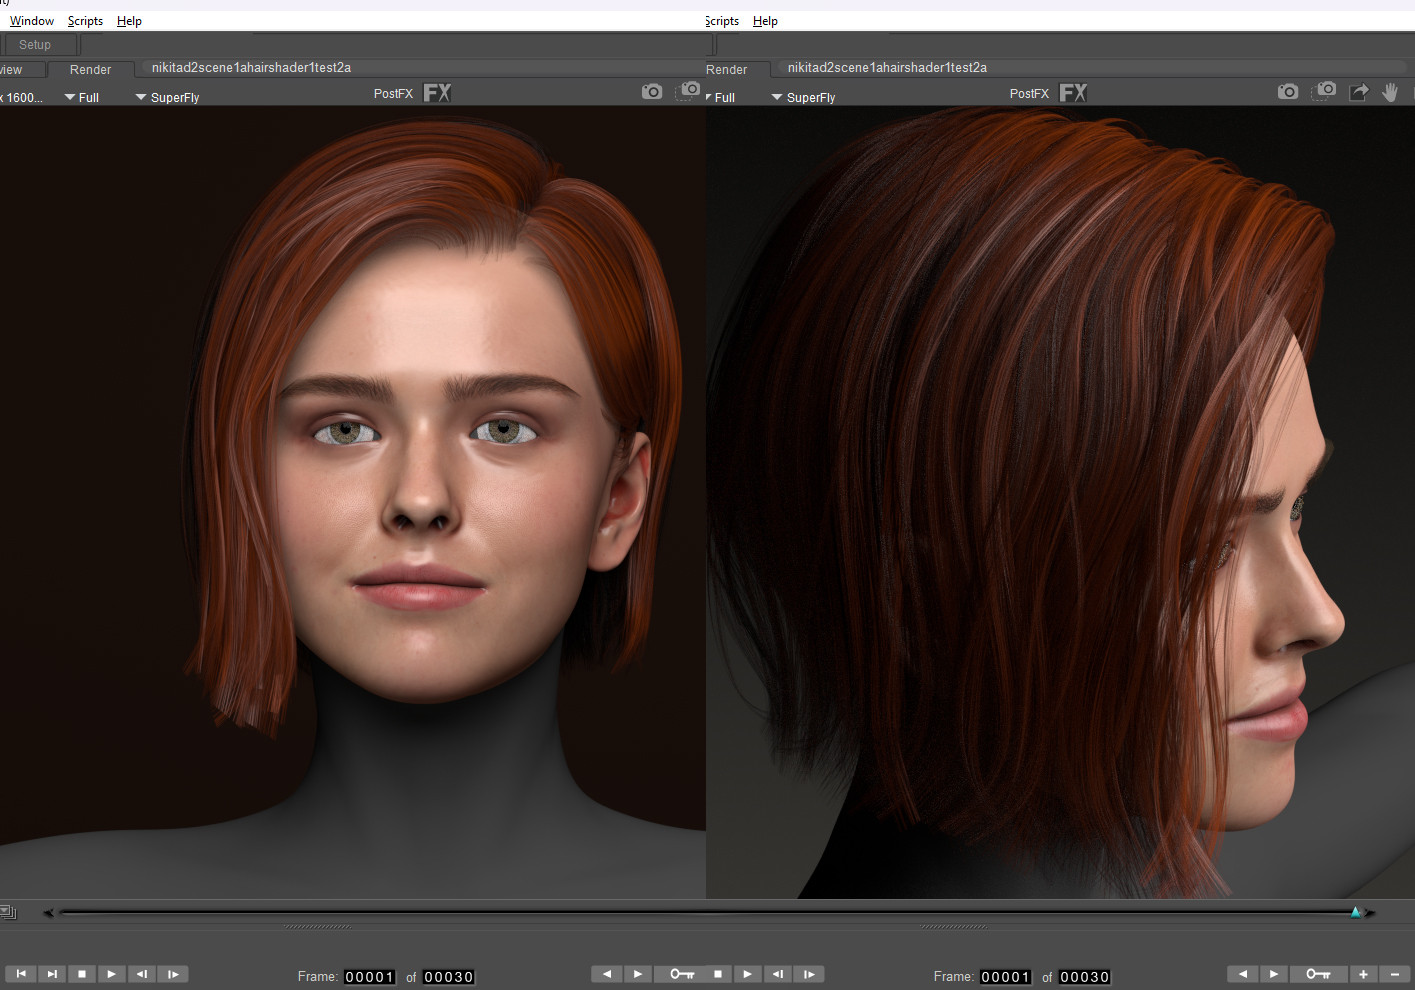Click the PostFX label in the left render pane
The height and width of the screenshot is (990, 1415).
click(x=393, y=94)
